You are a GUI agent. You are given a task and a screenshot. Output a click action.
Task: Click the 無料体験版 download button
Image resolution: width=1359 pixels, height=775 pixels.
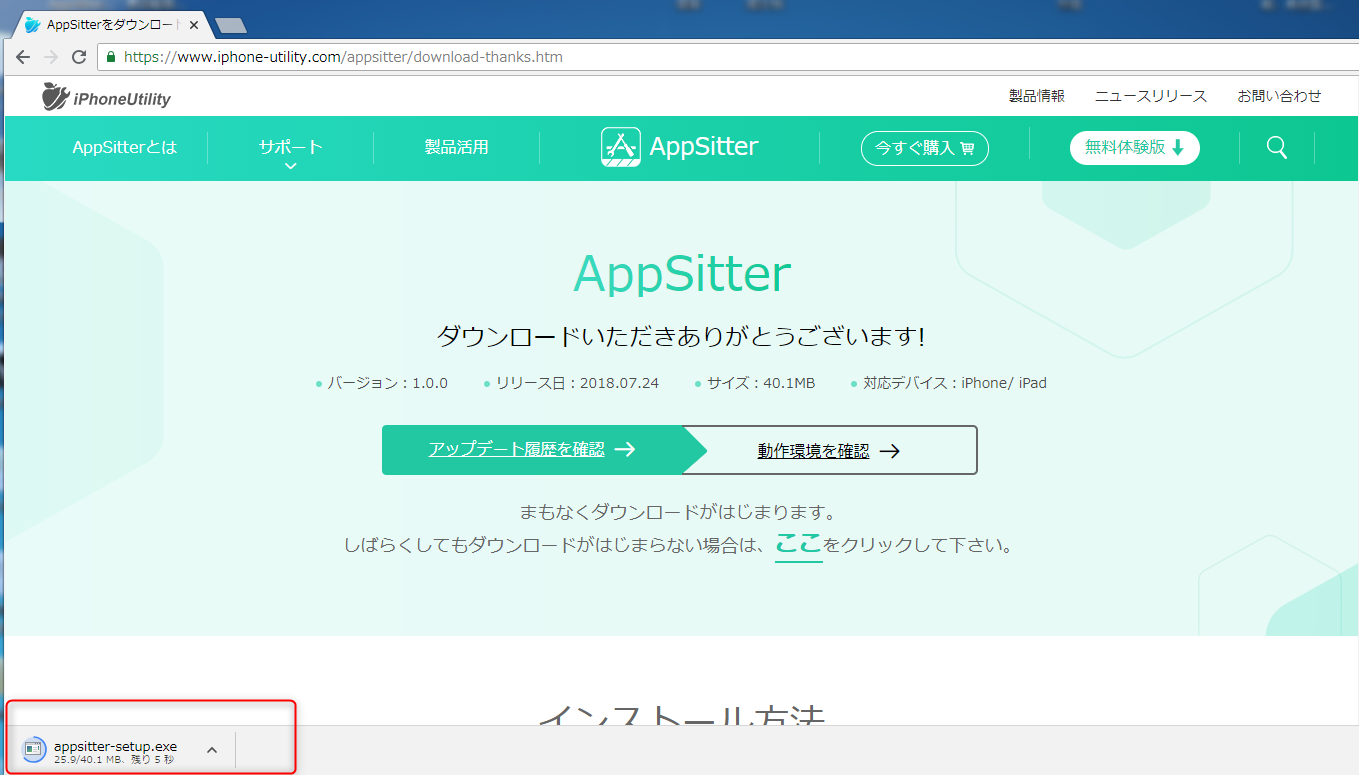tap(1135, 148)
